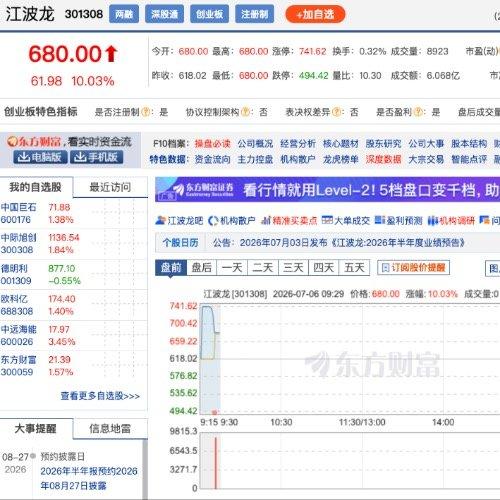Open 股本结构 link
The image size is (500, 500).
pyautogui.click(x=469, y=144)
